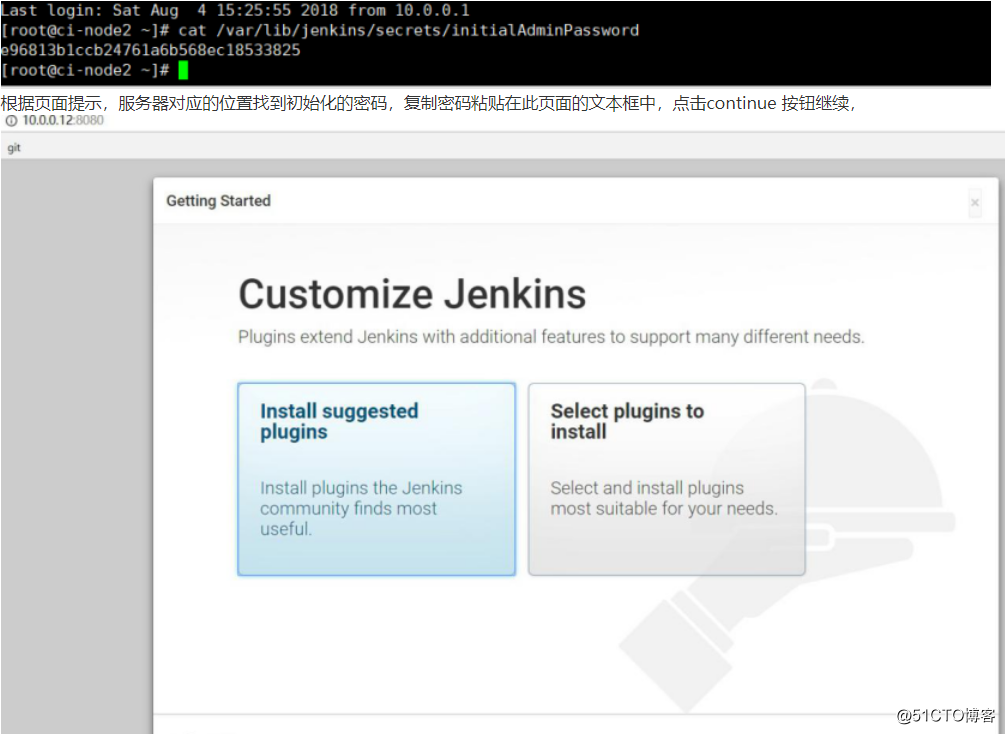Click the Last login terminal line
Viewport: 1005px width, 734px height.
point(235,10)
